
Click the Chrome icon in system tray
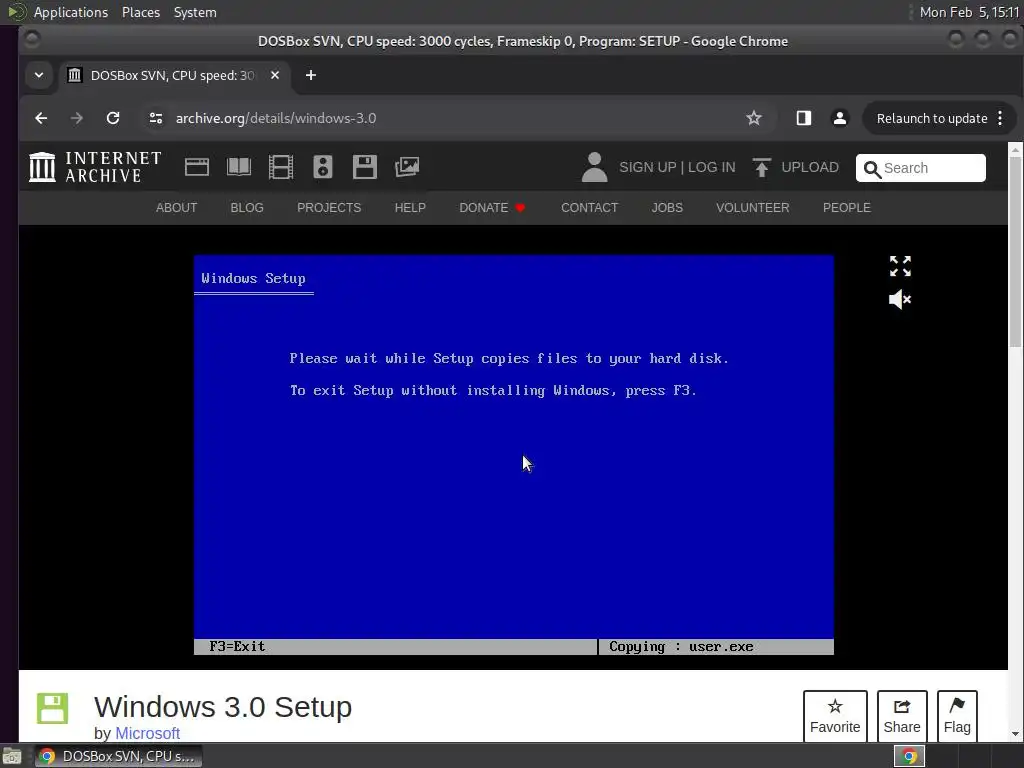[909, 756]
